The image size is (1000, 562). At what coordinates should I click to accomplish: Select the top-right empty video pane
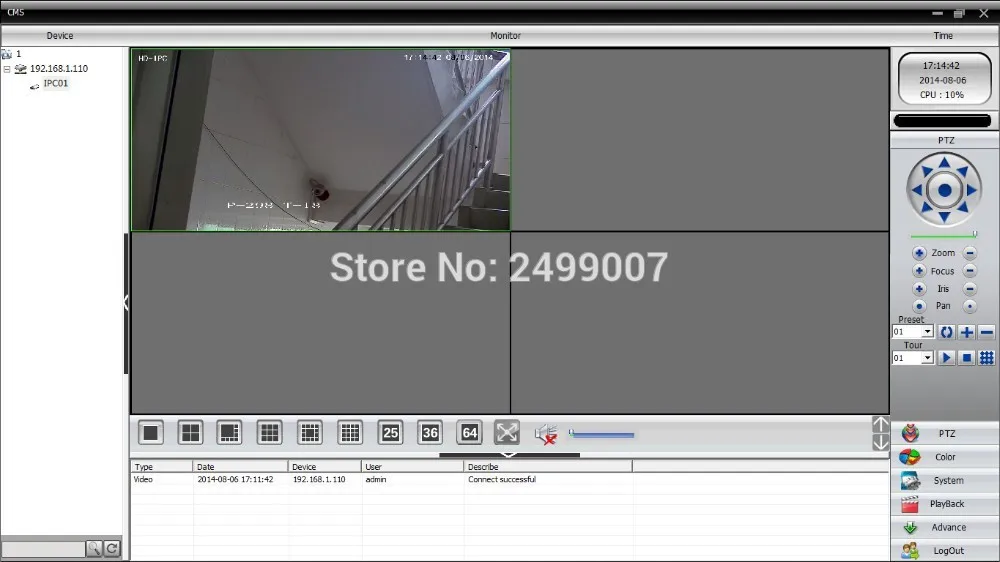click(700, 140)
